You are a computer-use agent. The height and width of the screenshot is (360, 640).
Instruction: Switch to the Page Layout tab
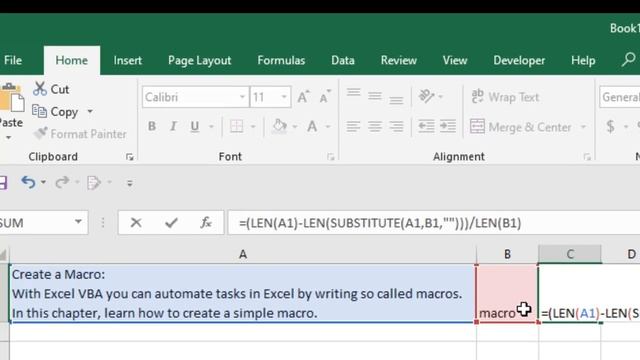200,60
